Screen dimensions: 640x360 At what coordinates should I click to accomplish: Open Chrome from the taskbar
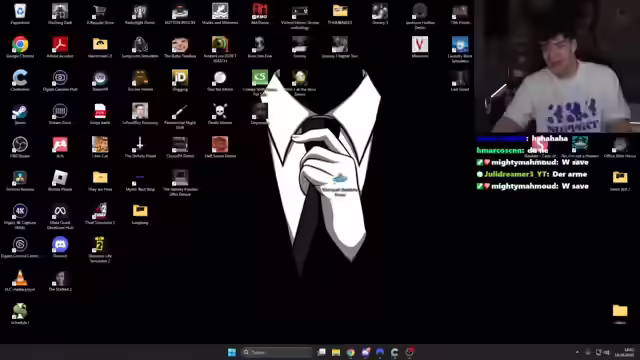(x=351, y=352)
